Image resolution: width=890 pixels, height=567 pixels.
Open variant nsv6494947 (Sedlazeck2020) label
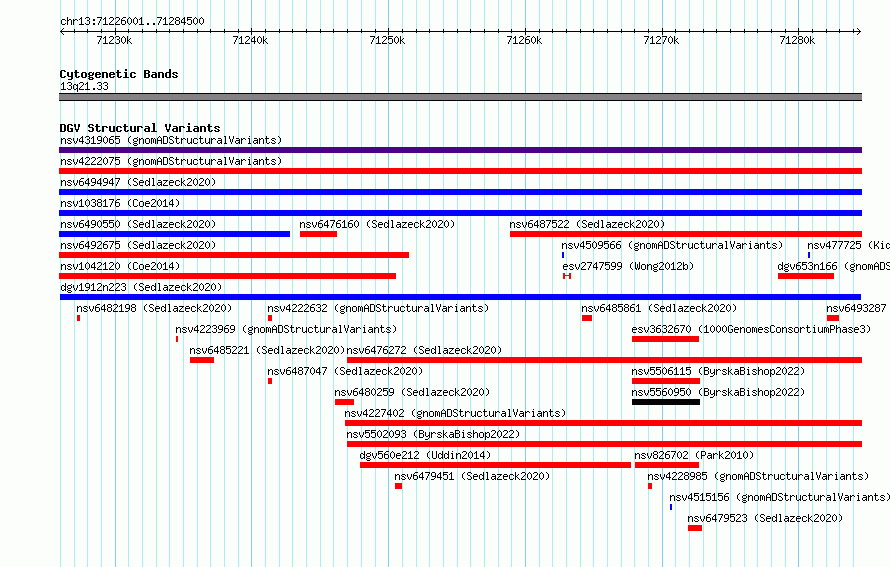[x=138, y=182]
